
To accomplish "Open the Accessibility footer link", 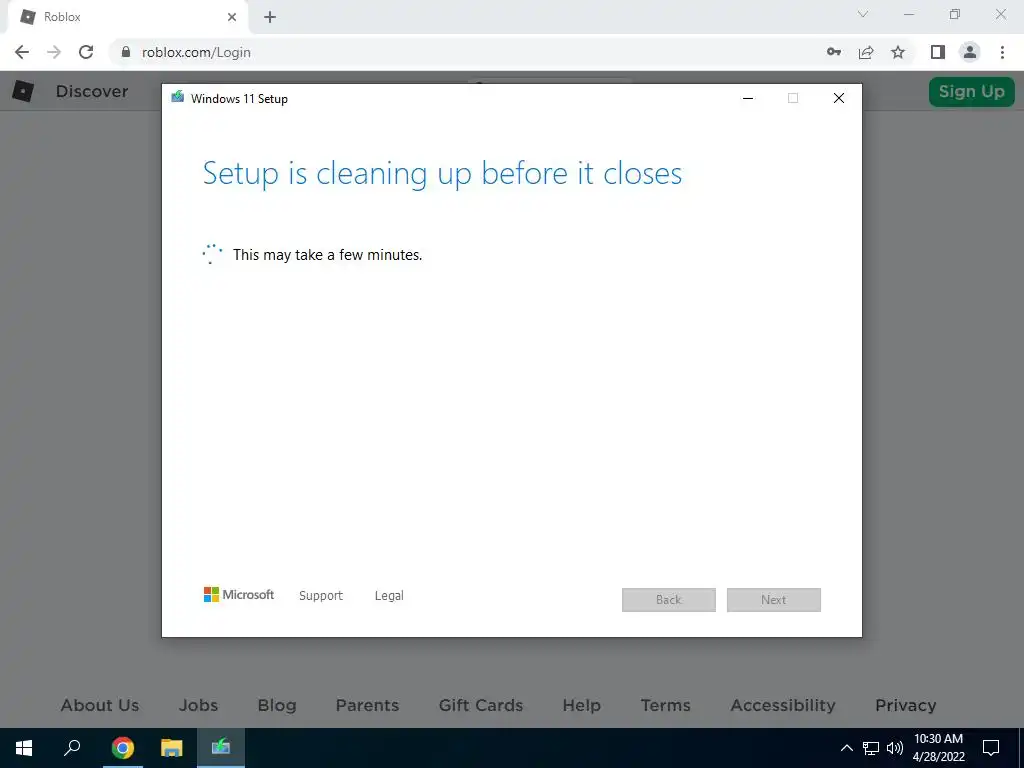I will 783,705.
